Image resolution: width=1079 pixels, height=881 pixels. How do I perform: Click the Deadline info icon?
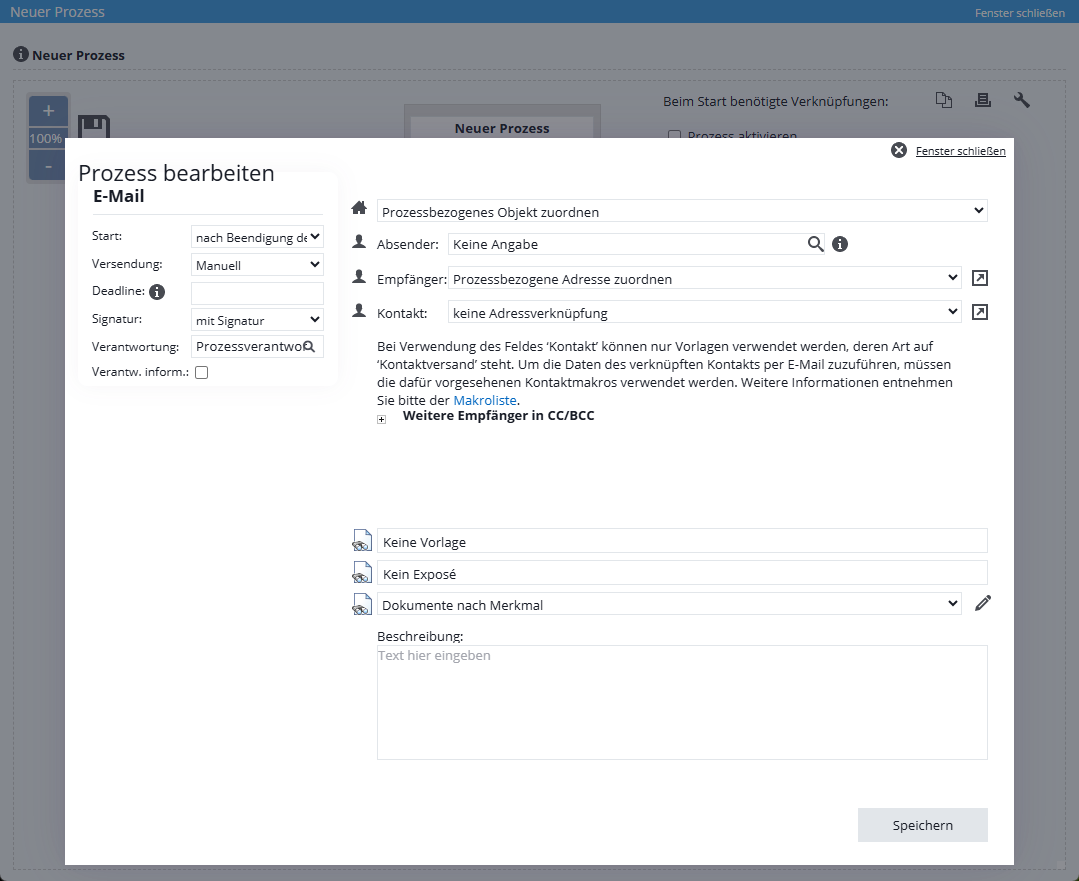click(x=157, y=292)
